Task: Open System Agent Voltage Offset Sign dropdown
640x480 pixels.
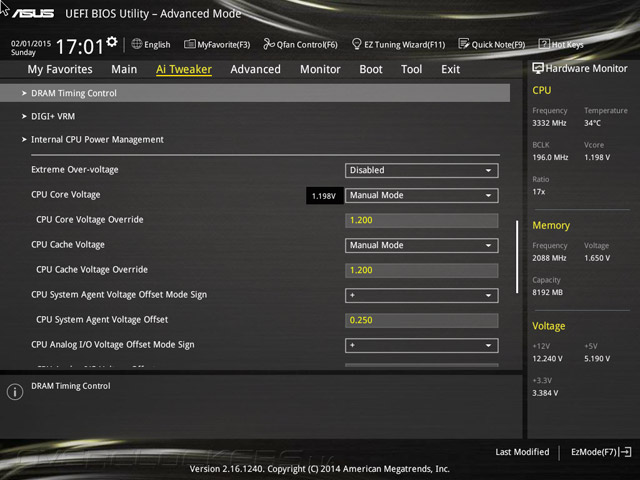Action: [x=422, y=296]
